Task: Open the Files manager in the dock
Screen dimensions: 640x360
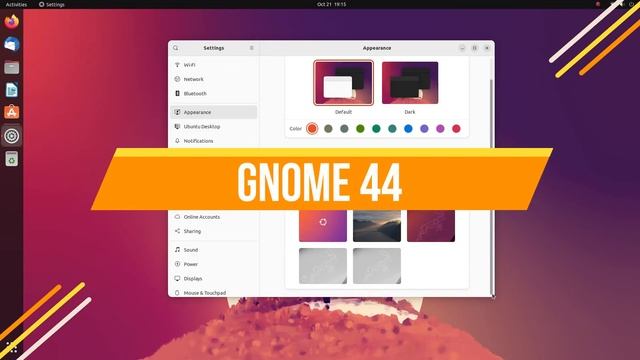Action: click(11, 67)
